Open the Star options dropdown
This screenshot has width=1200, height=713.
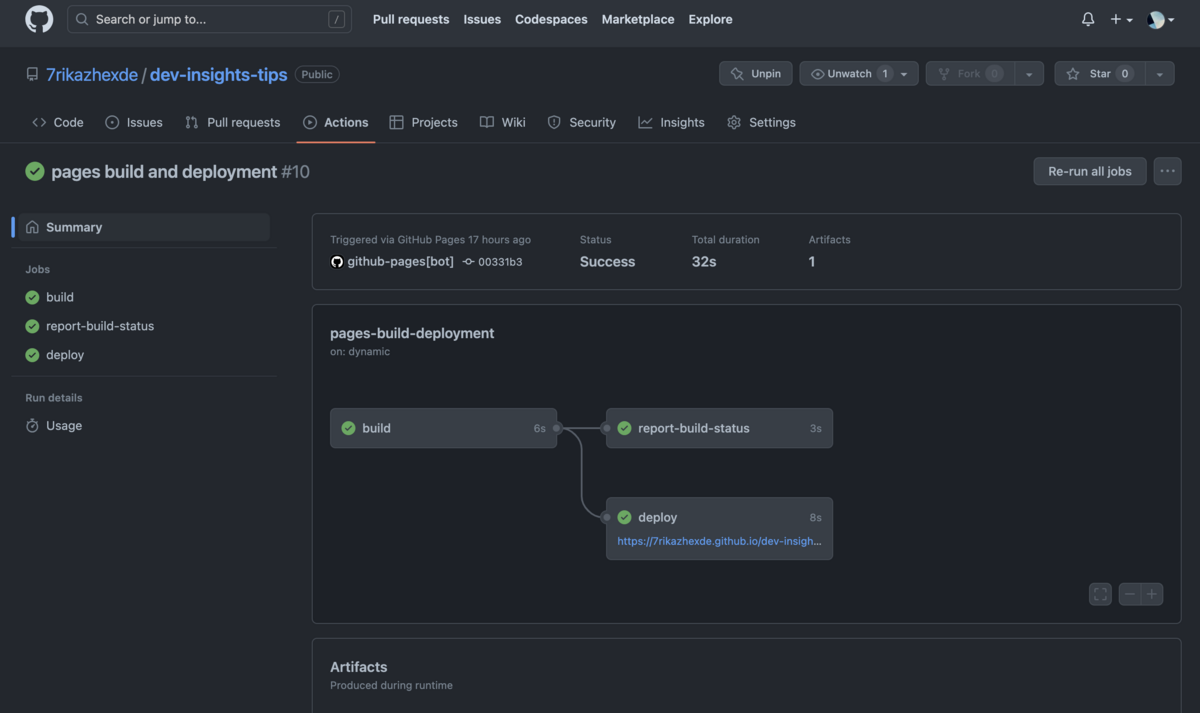(x=1159, y=72)
